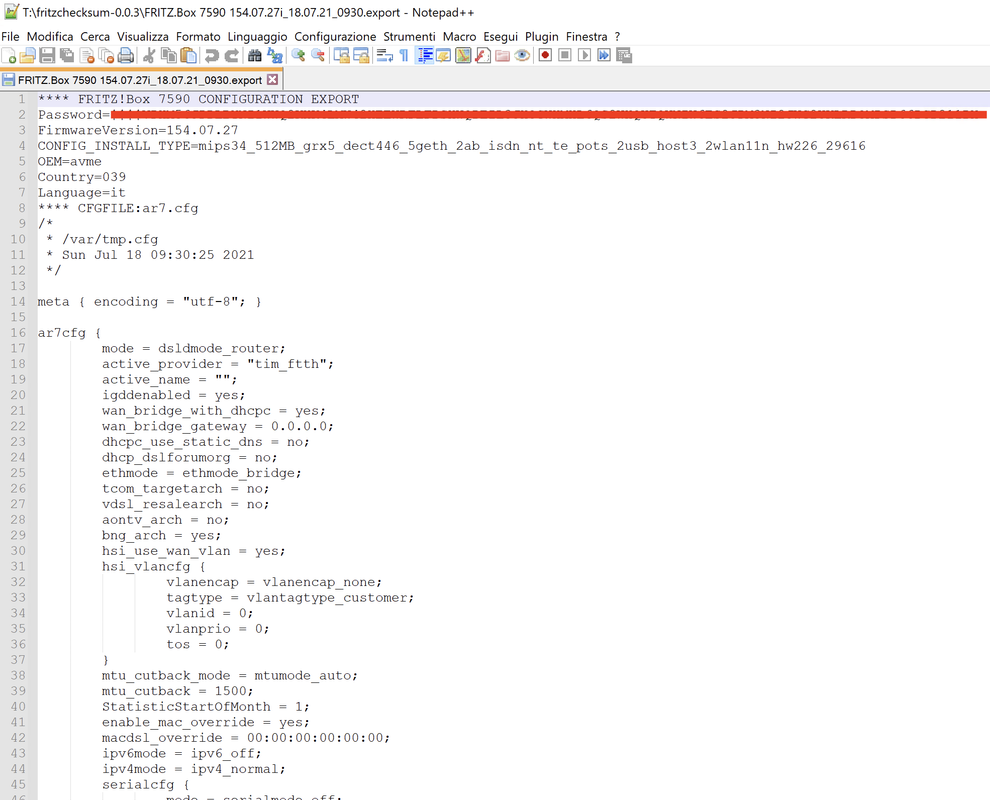This screenshot has width=990, height=800.
Task: Open the File menu
Action: tap(10, 37)
